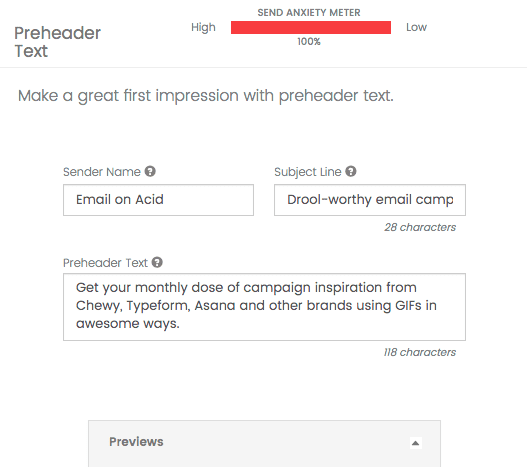The width and height of the screenshot is (527, 467).
Task: Click the 118 characters counter
Action: point(420,352)
